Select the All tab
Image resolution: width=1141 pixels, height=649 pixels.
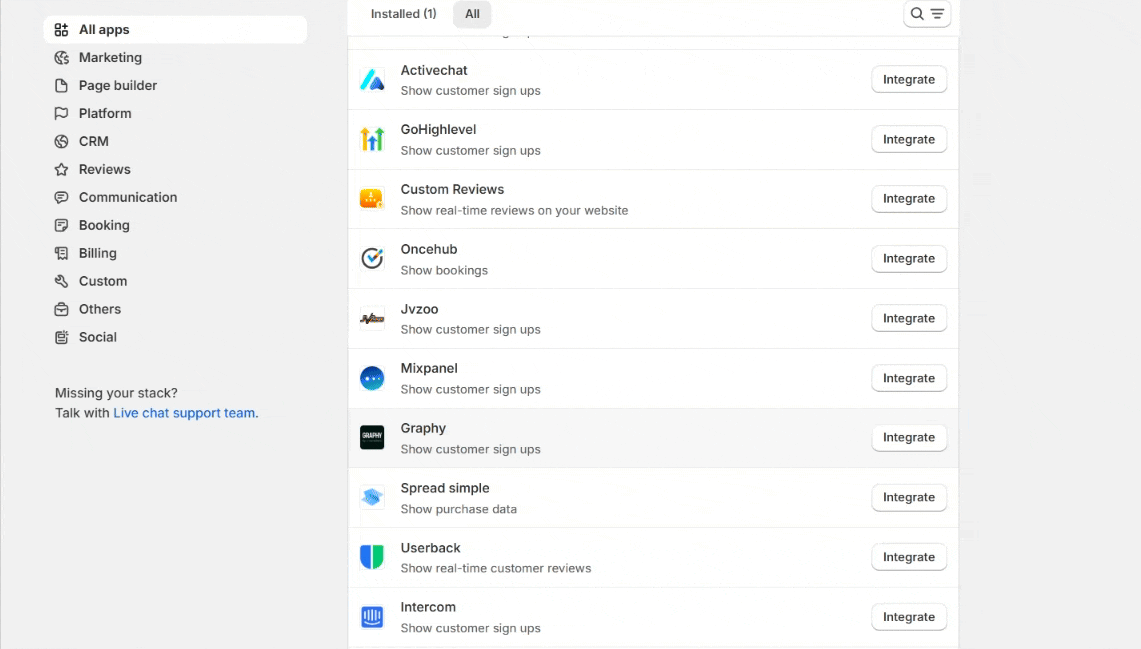click(x=472, y=14)
